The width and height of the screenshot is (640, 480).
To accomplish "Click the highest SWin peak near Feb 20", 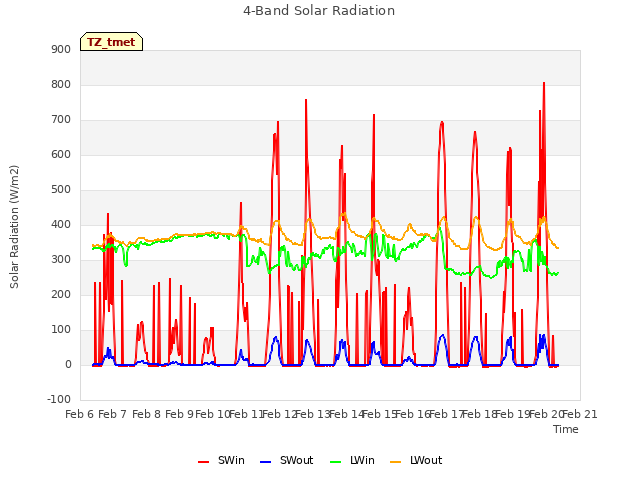I will point(544,83).
